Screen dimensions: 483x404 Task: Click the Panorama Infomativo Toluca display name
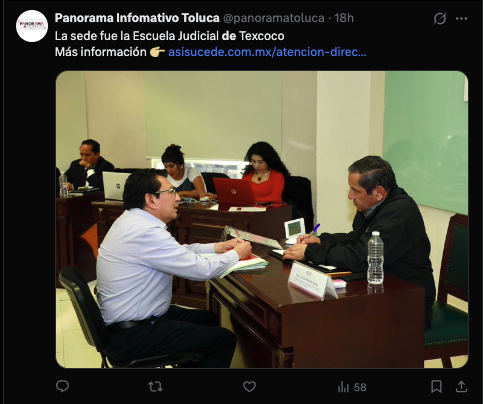pos(137,18)
